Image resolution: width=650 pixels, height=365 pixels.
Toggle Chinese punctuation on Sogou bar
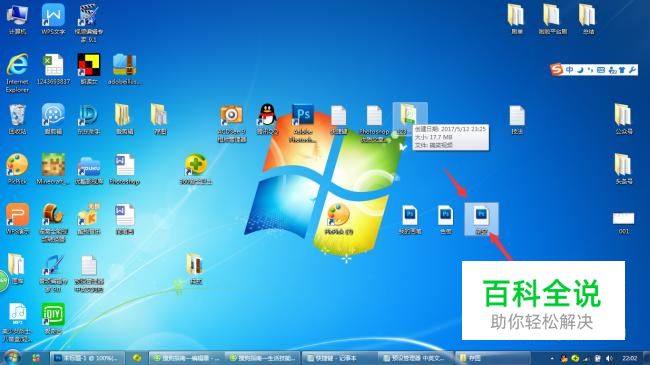coord(590,70)
